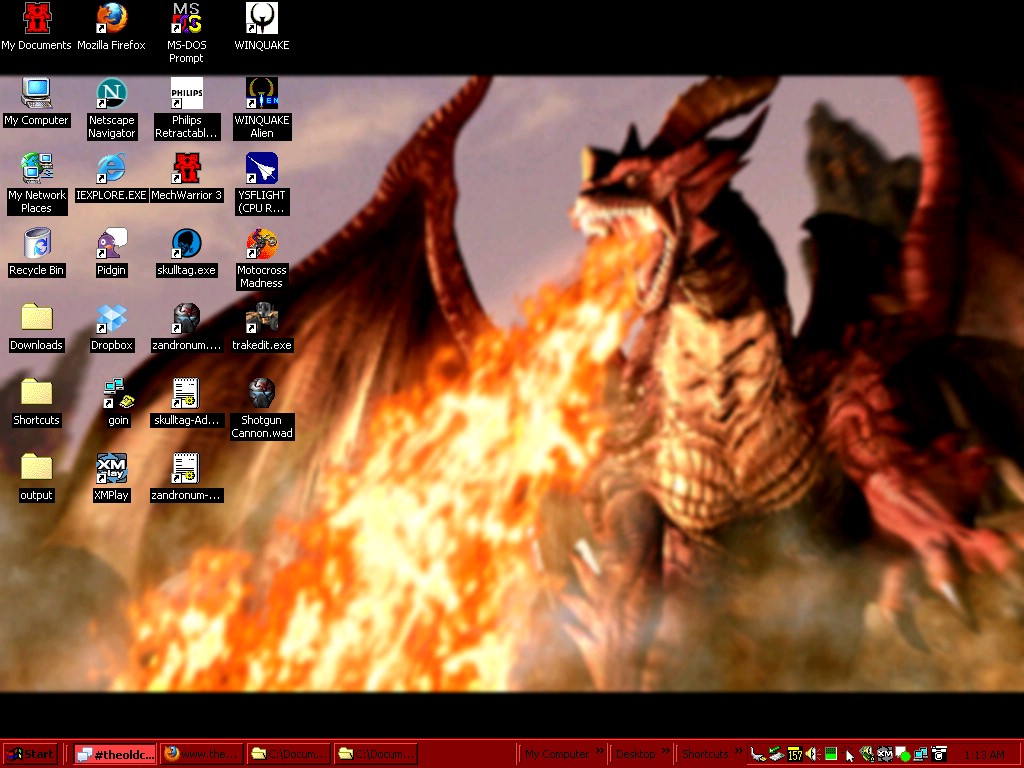The image size is (1024, 768).
Task: Click the Motocross Madness shortcut
Action: tap(261, 243)
